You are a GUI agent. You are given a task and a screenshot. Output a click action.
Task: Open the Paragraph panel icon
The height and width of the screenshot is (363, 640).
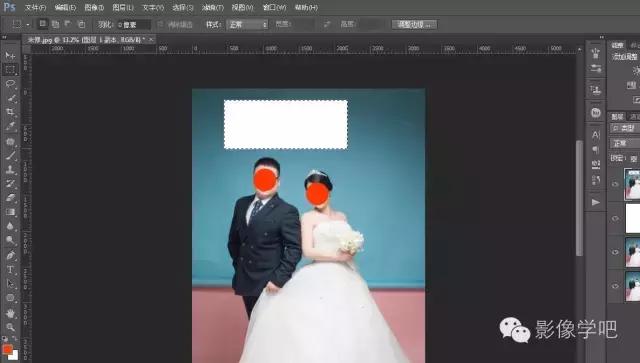[596, 149]
